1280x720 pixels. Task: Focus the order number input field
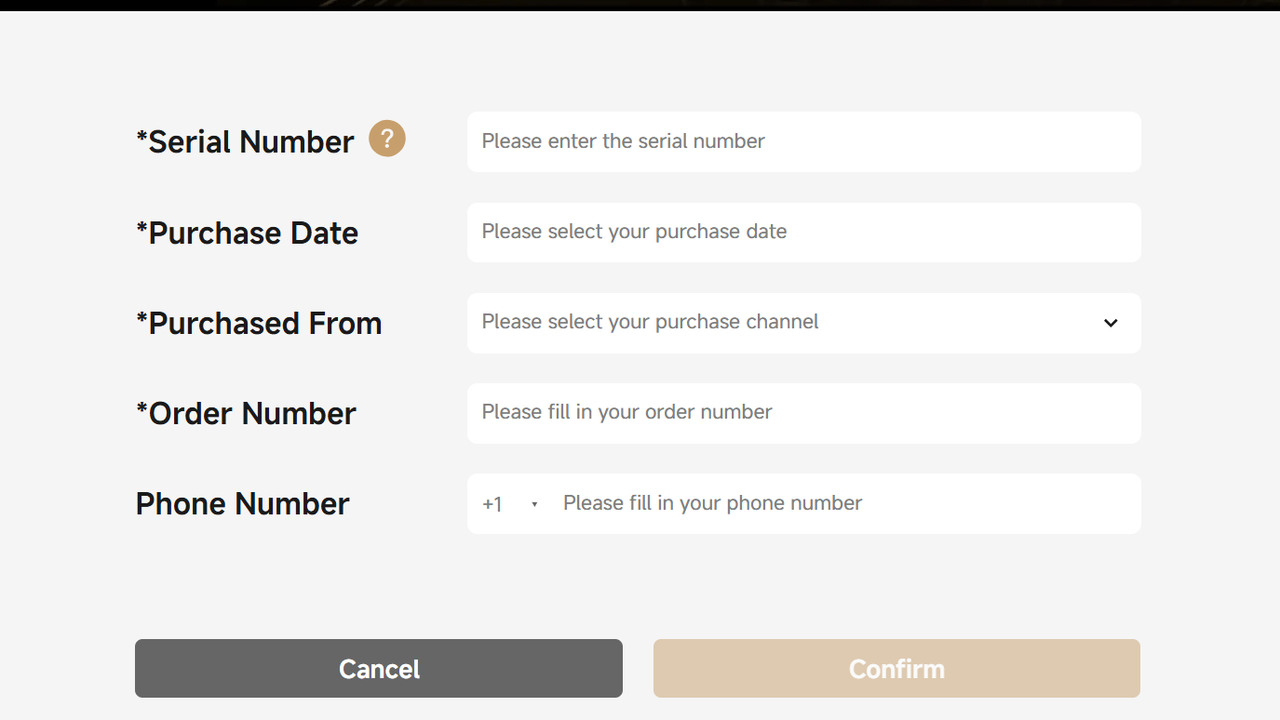[x=804, y=413]
